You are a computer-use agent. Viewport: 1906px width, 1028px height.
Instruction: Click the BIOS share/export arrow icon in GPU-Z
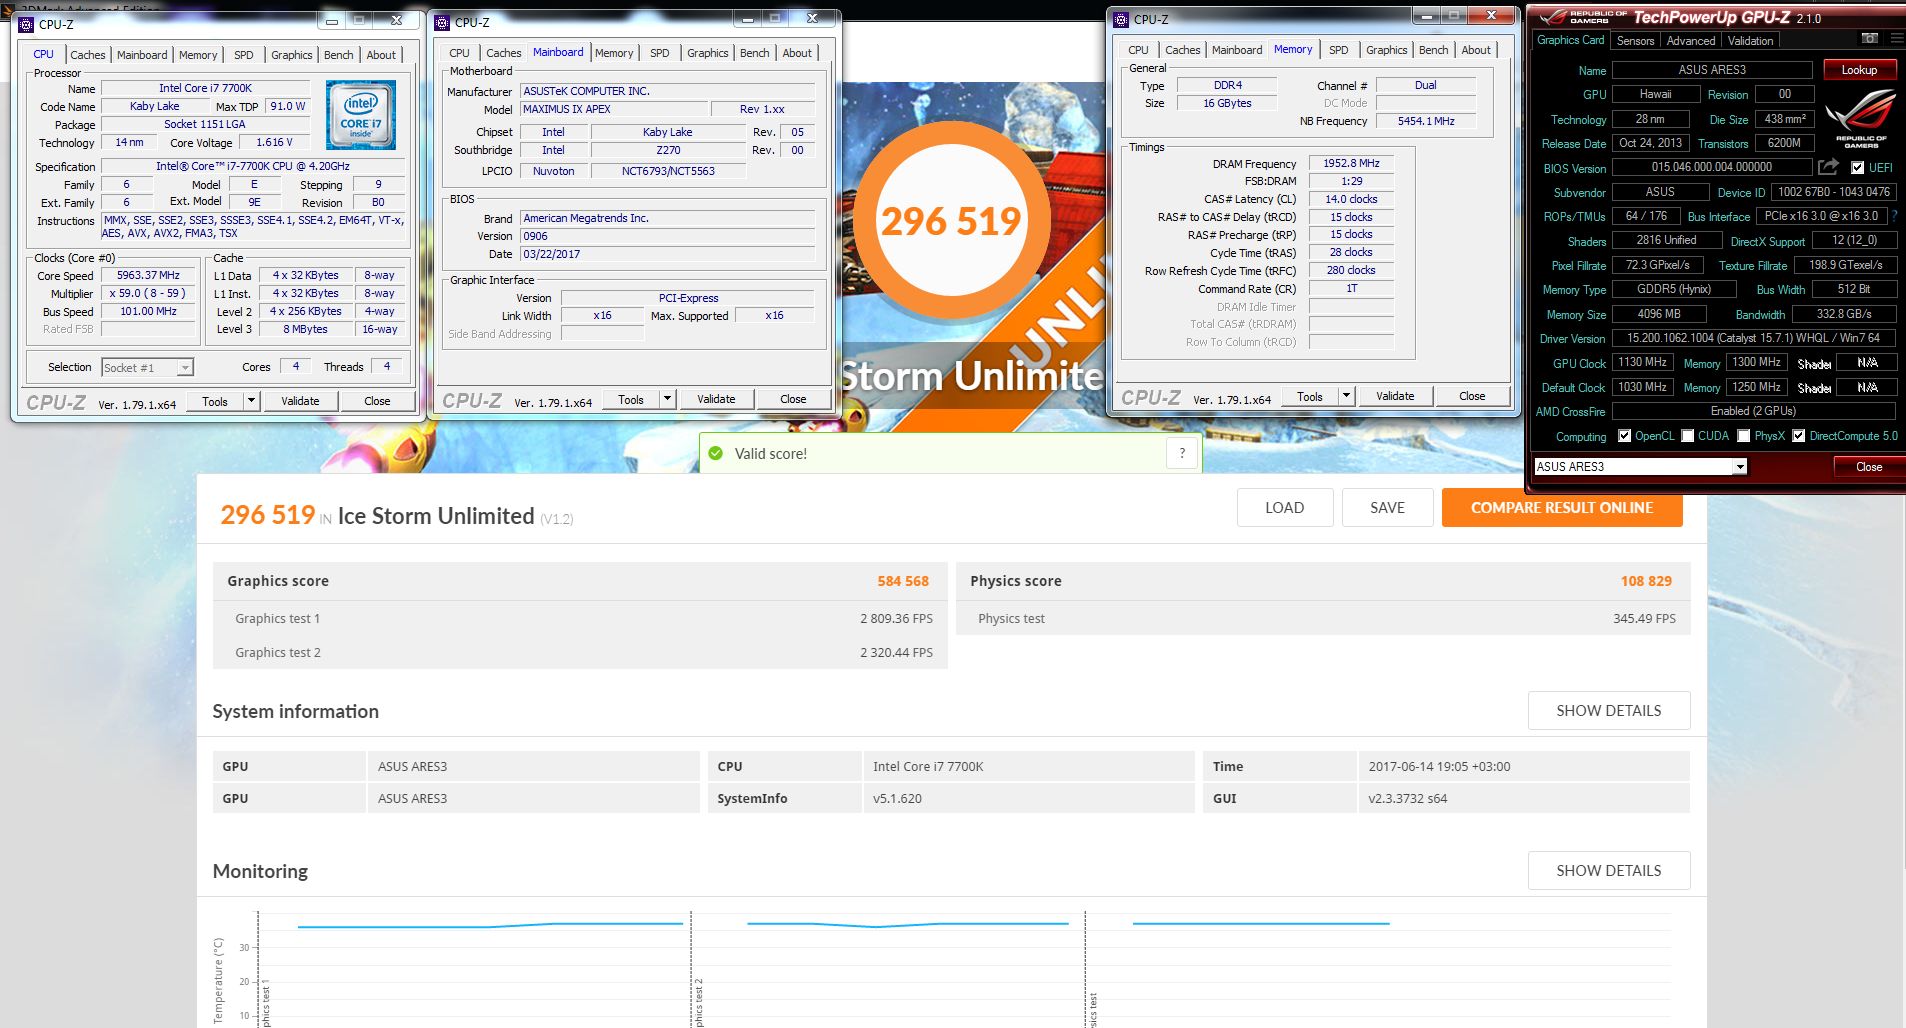point(1828,167)
